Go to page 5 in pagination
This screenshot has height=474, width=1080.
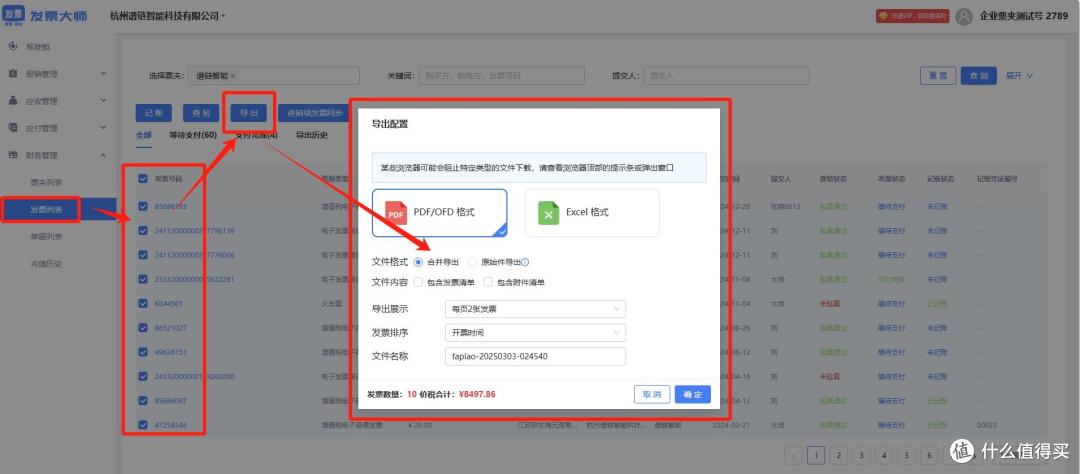906,455
